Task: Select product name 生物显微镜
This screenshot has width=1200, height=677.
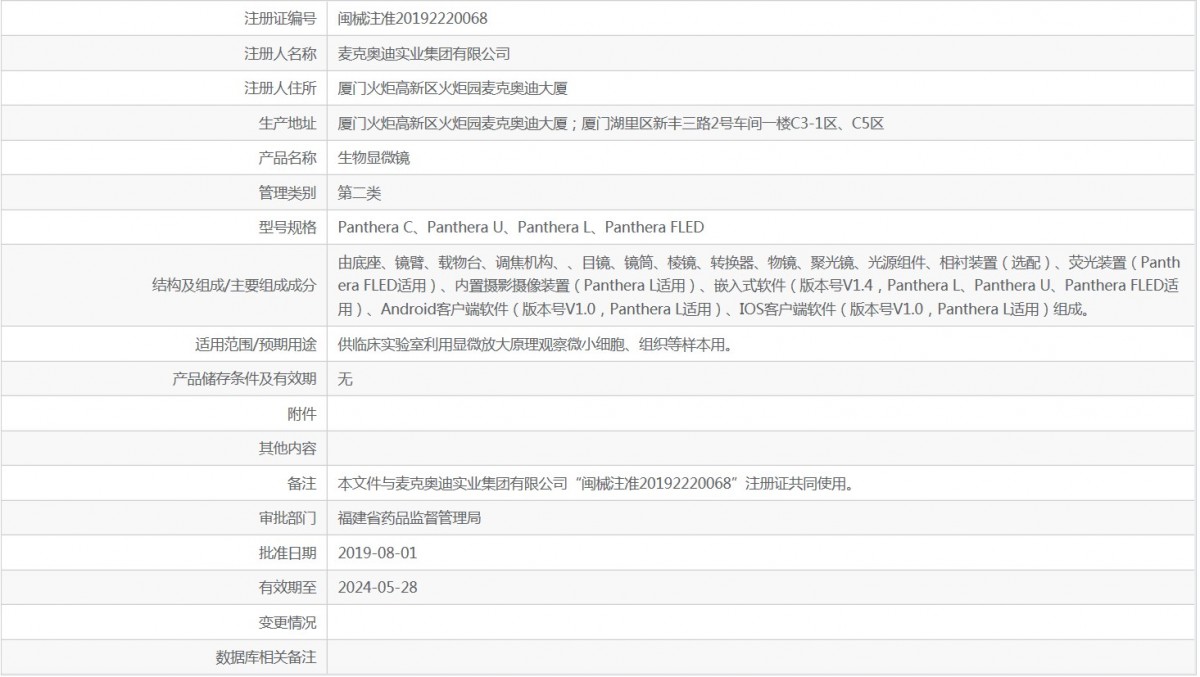Action: pos(374,158)
